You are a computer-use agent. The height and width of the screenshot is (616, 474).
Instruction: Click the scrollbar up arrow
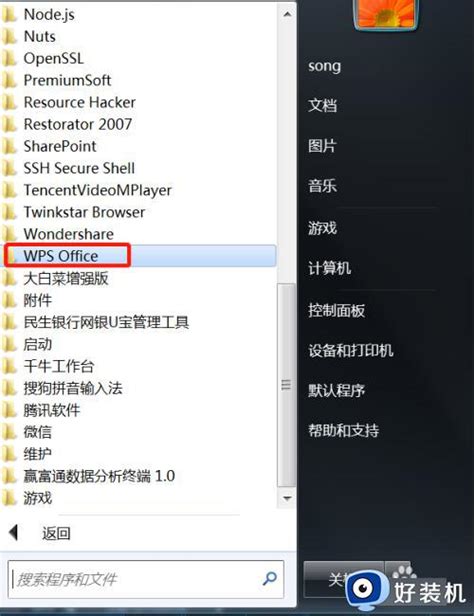click(287, 15)
